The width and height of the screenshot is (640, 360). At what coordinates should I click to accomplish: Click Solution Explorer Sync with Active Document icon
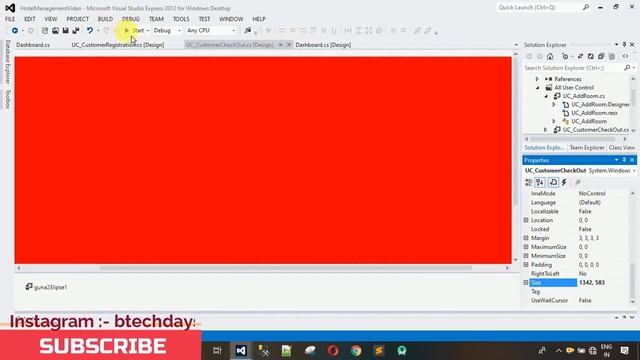[580, 56]
